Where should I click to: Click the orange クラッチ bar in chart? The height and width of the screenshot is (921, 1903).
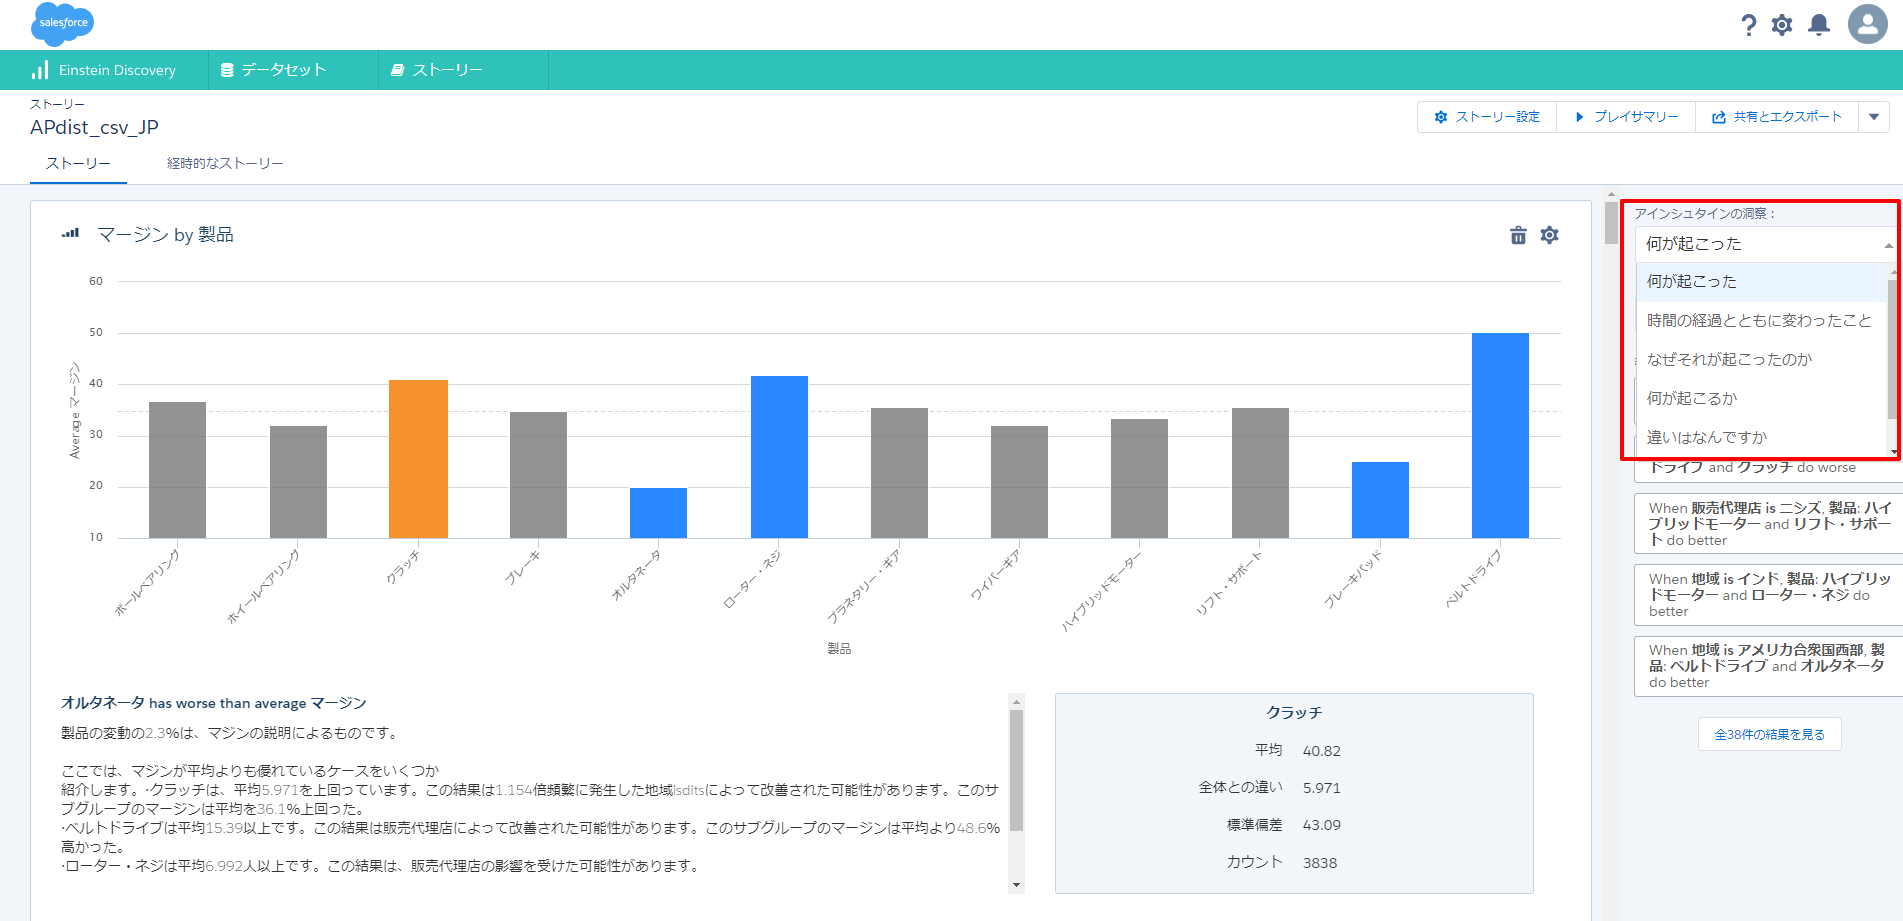coord(418,458)
